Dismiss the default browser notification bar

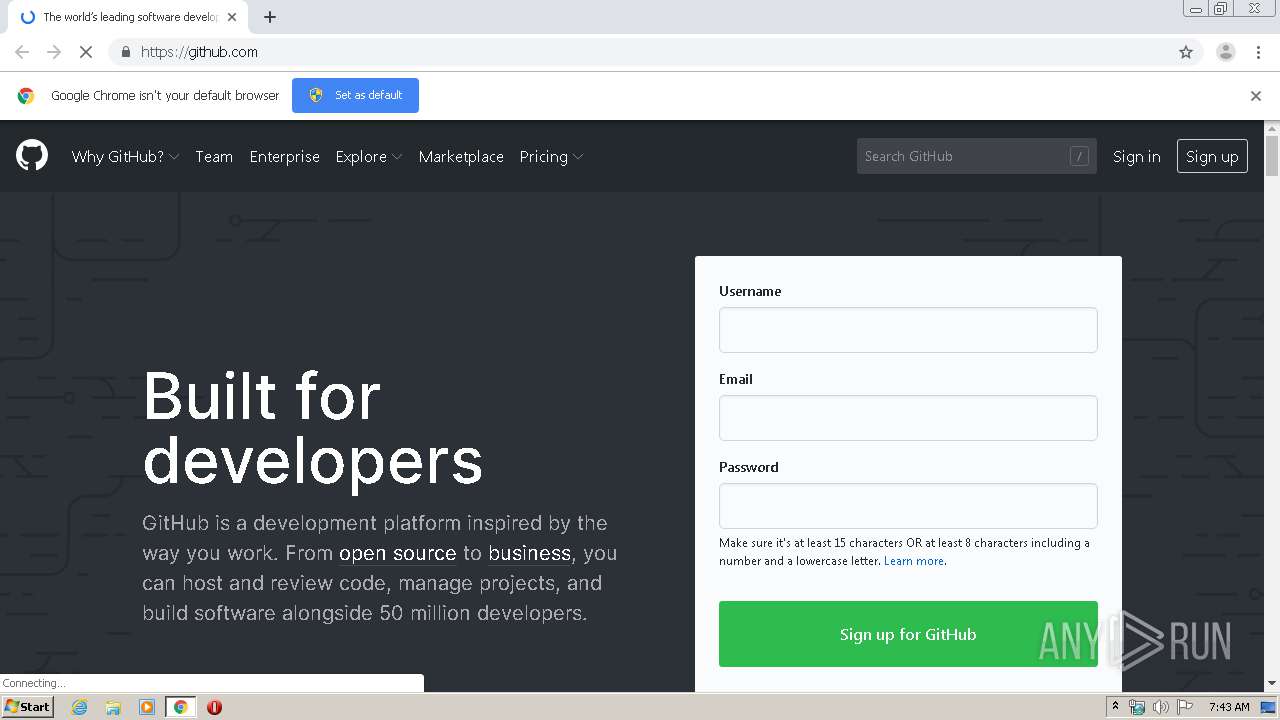(x=1256, y=96)
